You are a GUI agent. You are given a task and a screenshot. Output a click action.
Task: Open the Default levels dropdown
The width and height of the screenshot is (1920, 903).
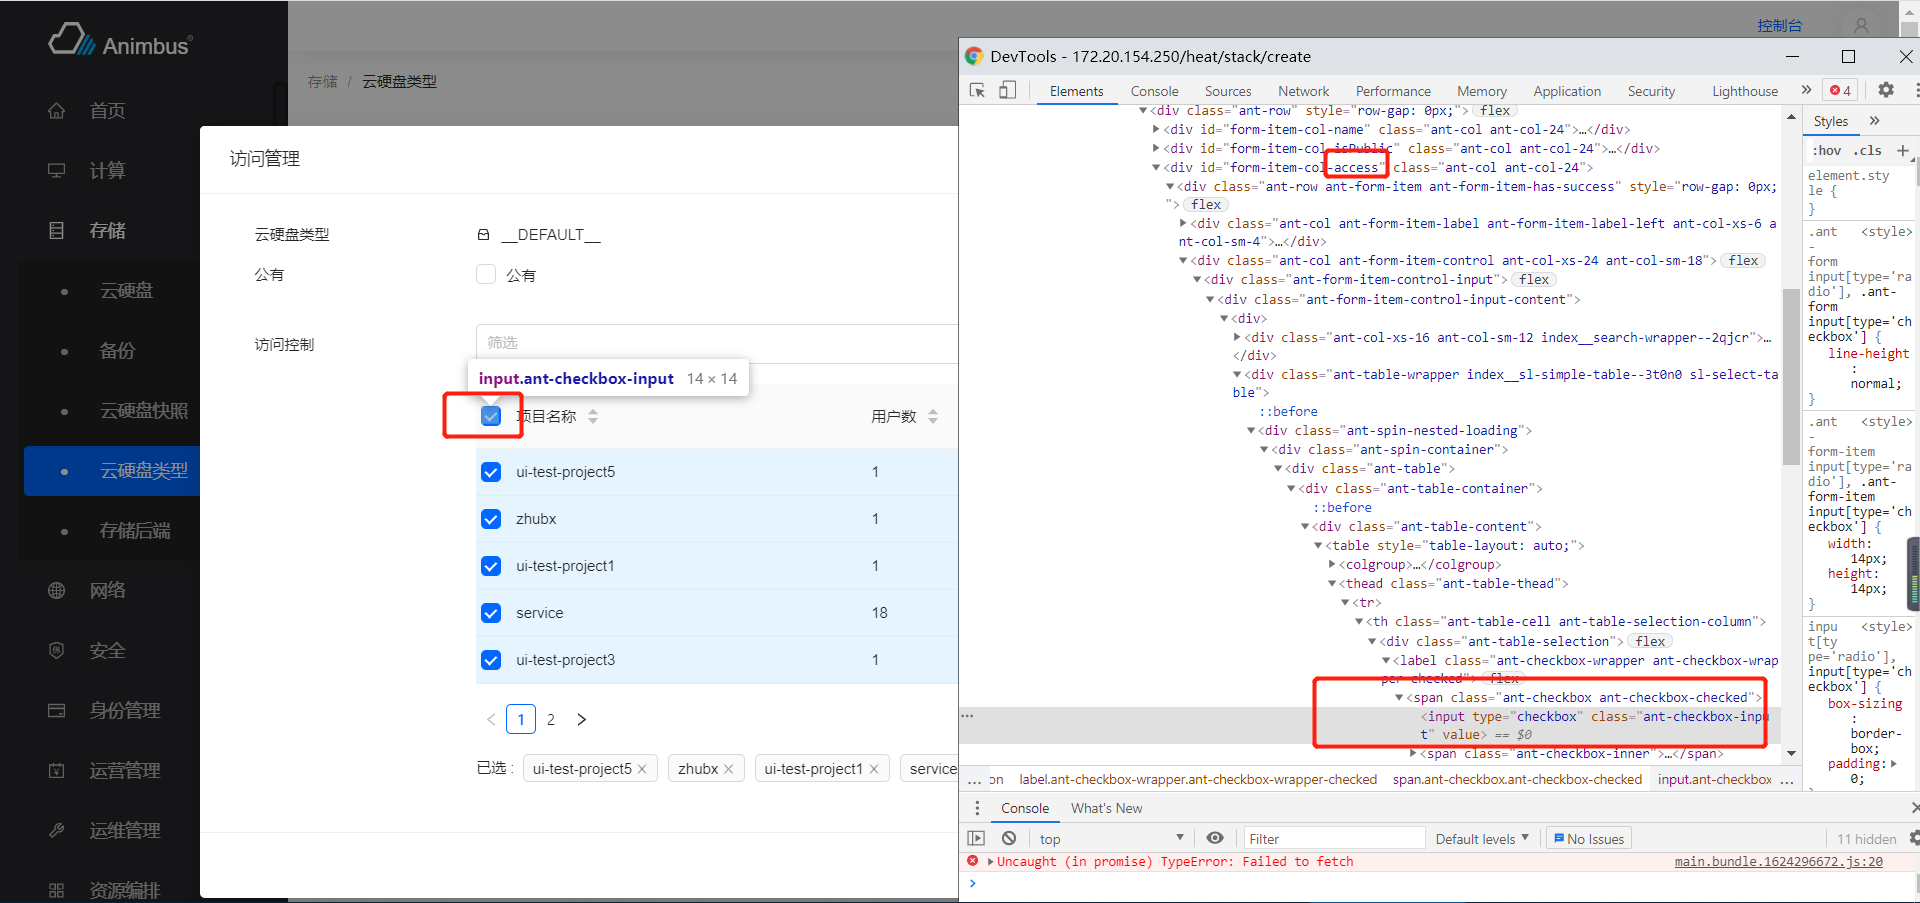[1482, 839]
